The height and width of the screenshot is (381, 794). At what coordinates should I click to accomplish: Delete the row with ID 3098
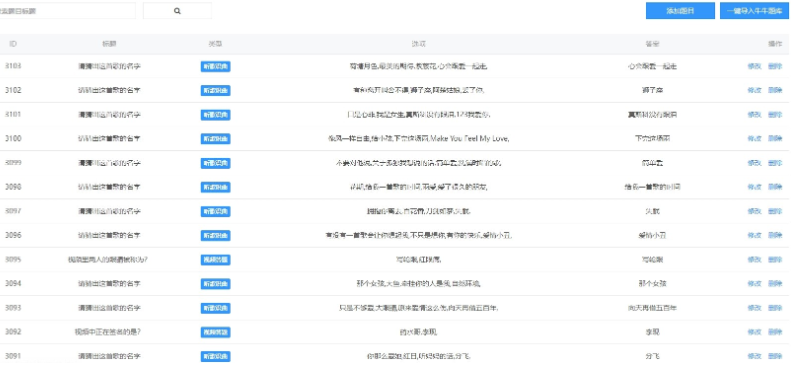pos(775,187)
